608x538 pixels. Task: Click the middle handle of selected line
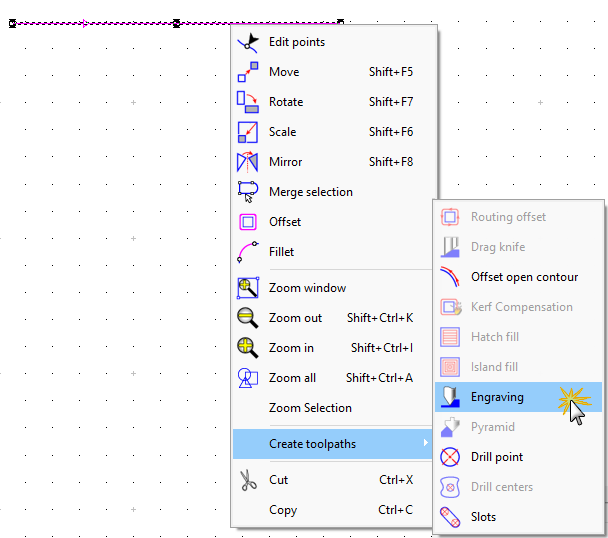(x=176, y=22)
